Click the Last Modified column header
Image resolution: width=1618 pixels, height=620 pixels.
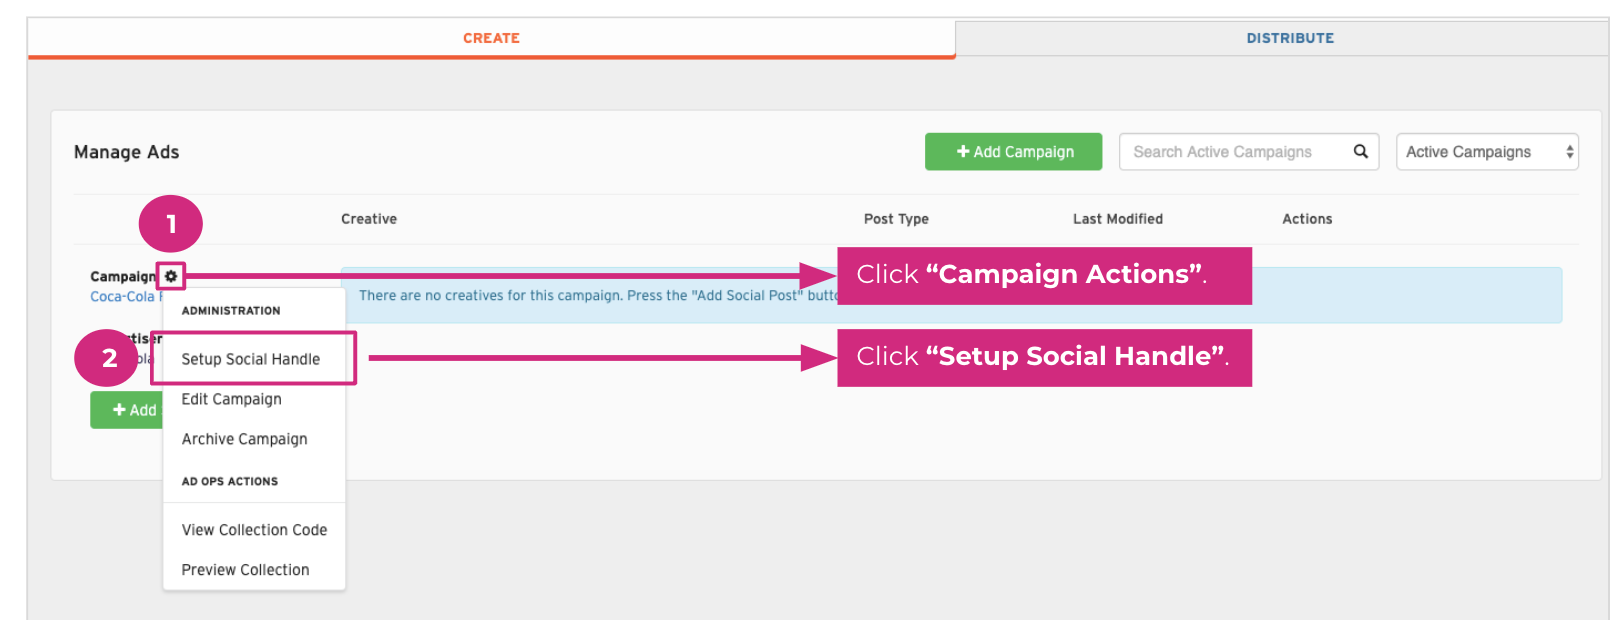click(1117, 219)
